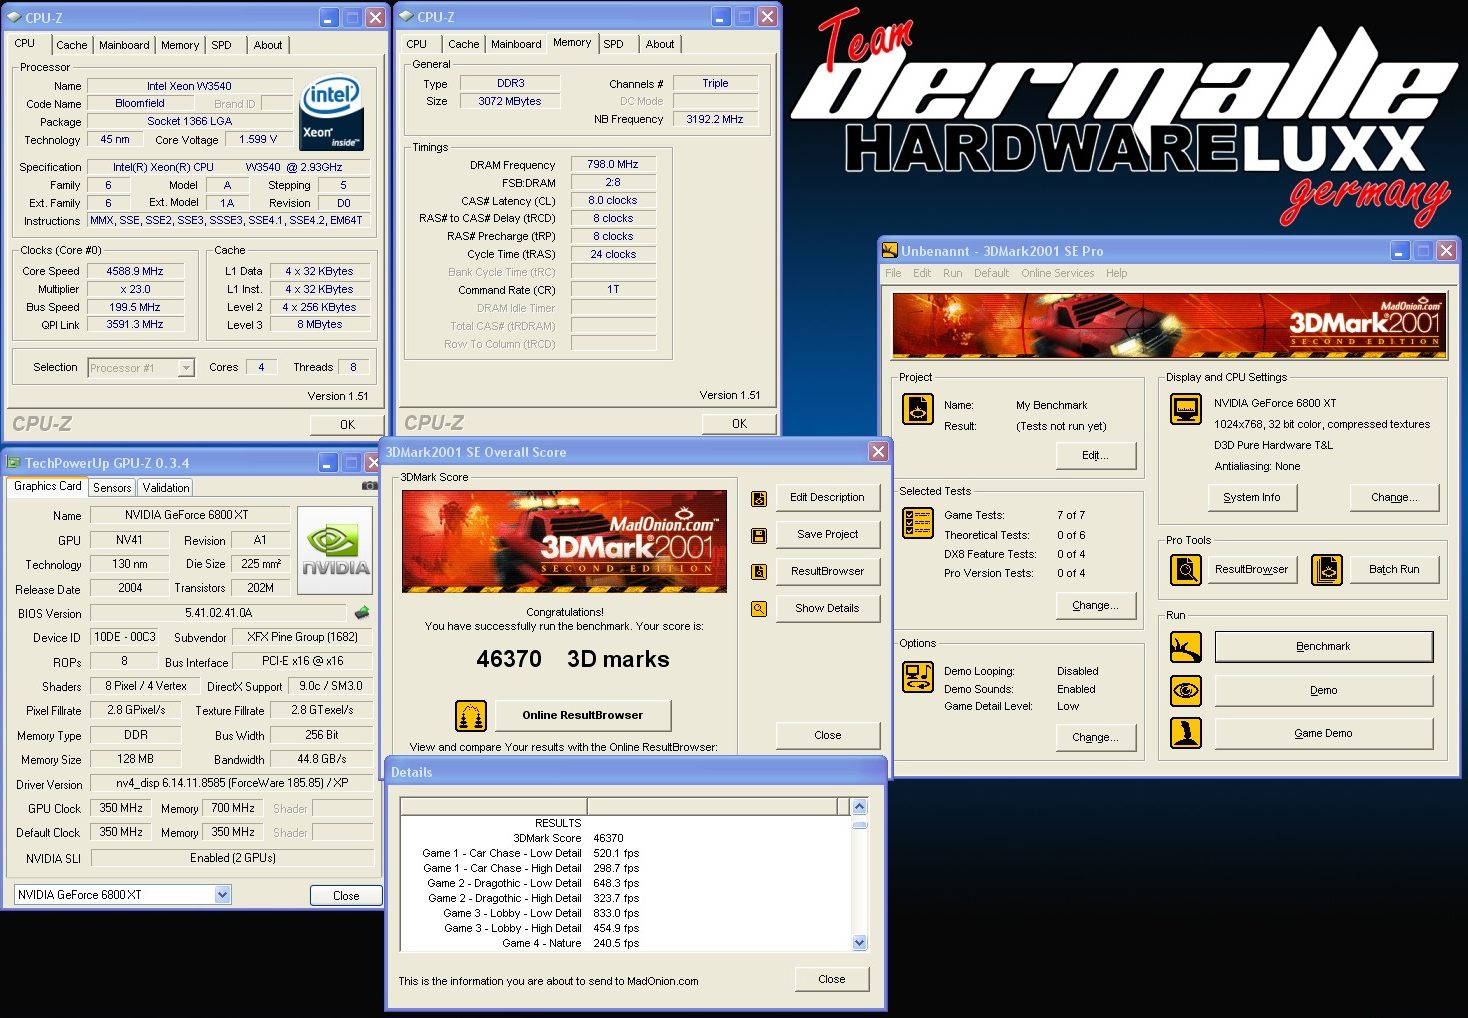Click the Game Demo joystick icon
The width and height of the screenshot is (1468, 1018).
(1186, 733)
